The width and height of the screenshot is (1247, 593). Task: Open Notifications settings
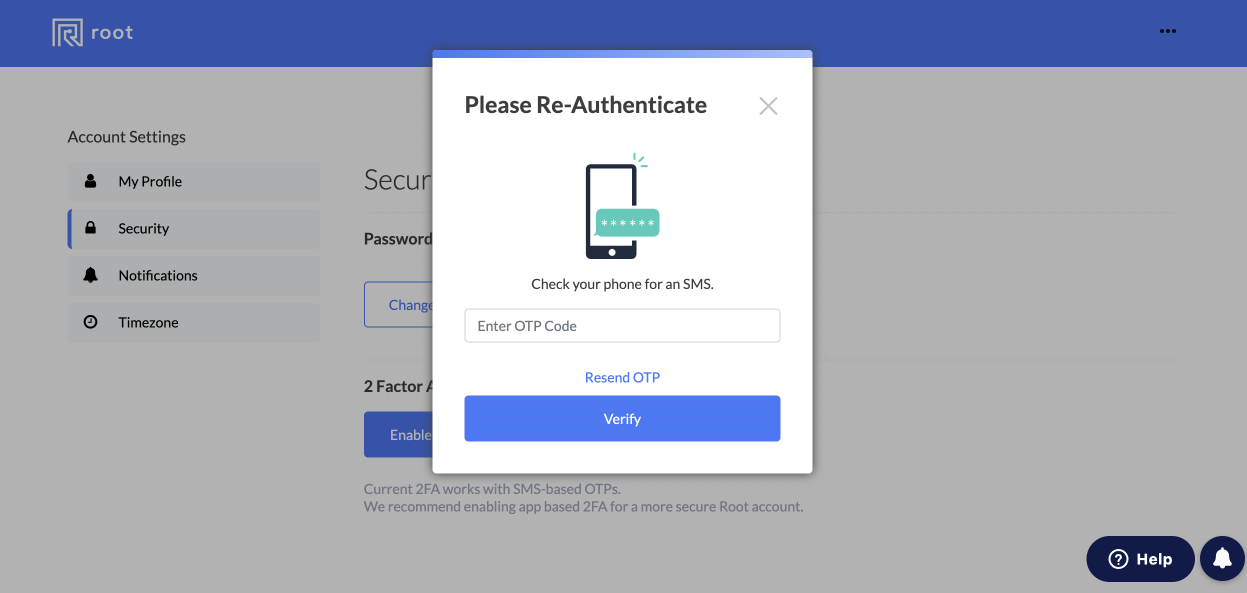coord(194,276)
